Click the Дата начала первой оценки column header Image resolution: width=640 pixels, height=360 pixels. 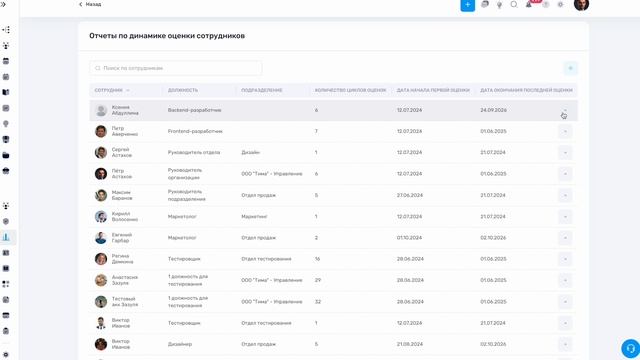point(433,90)
